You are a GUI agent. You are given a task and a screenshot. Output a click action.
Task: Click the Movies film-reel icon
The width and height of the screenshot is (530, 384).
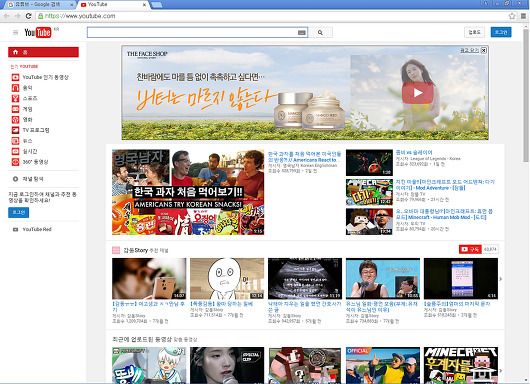16,120
